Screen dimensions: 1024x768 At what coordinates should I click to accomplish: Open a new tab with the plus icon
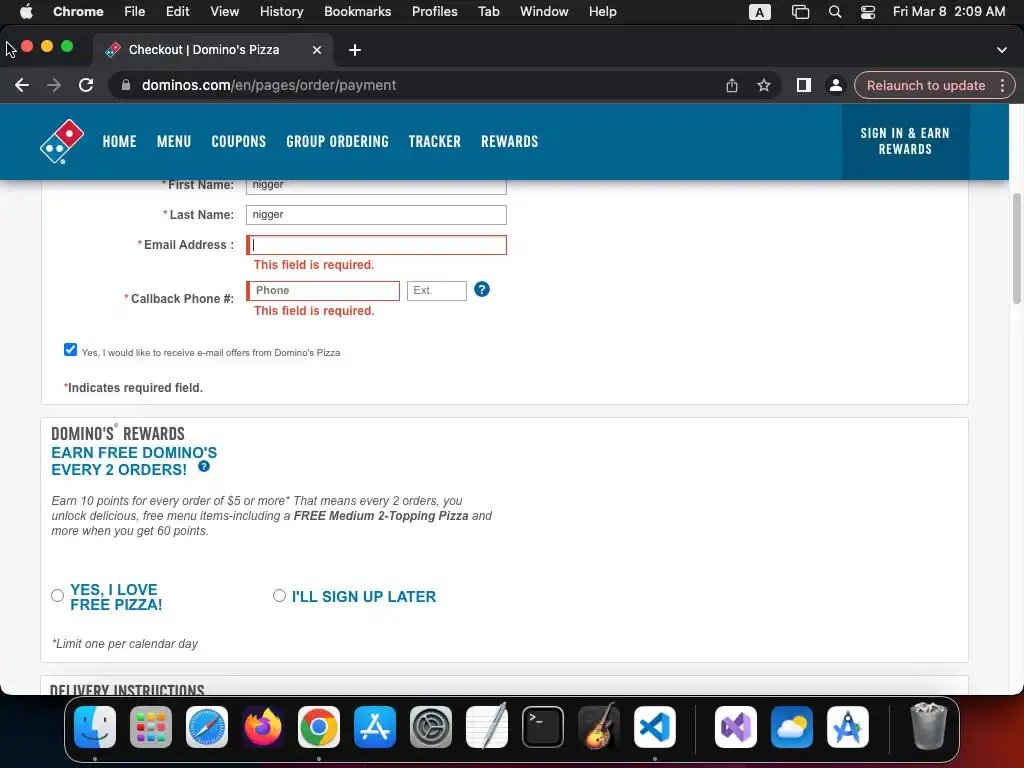tap(355, 50)
